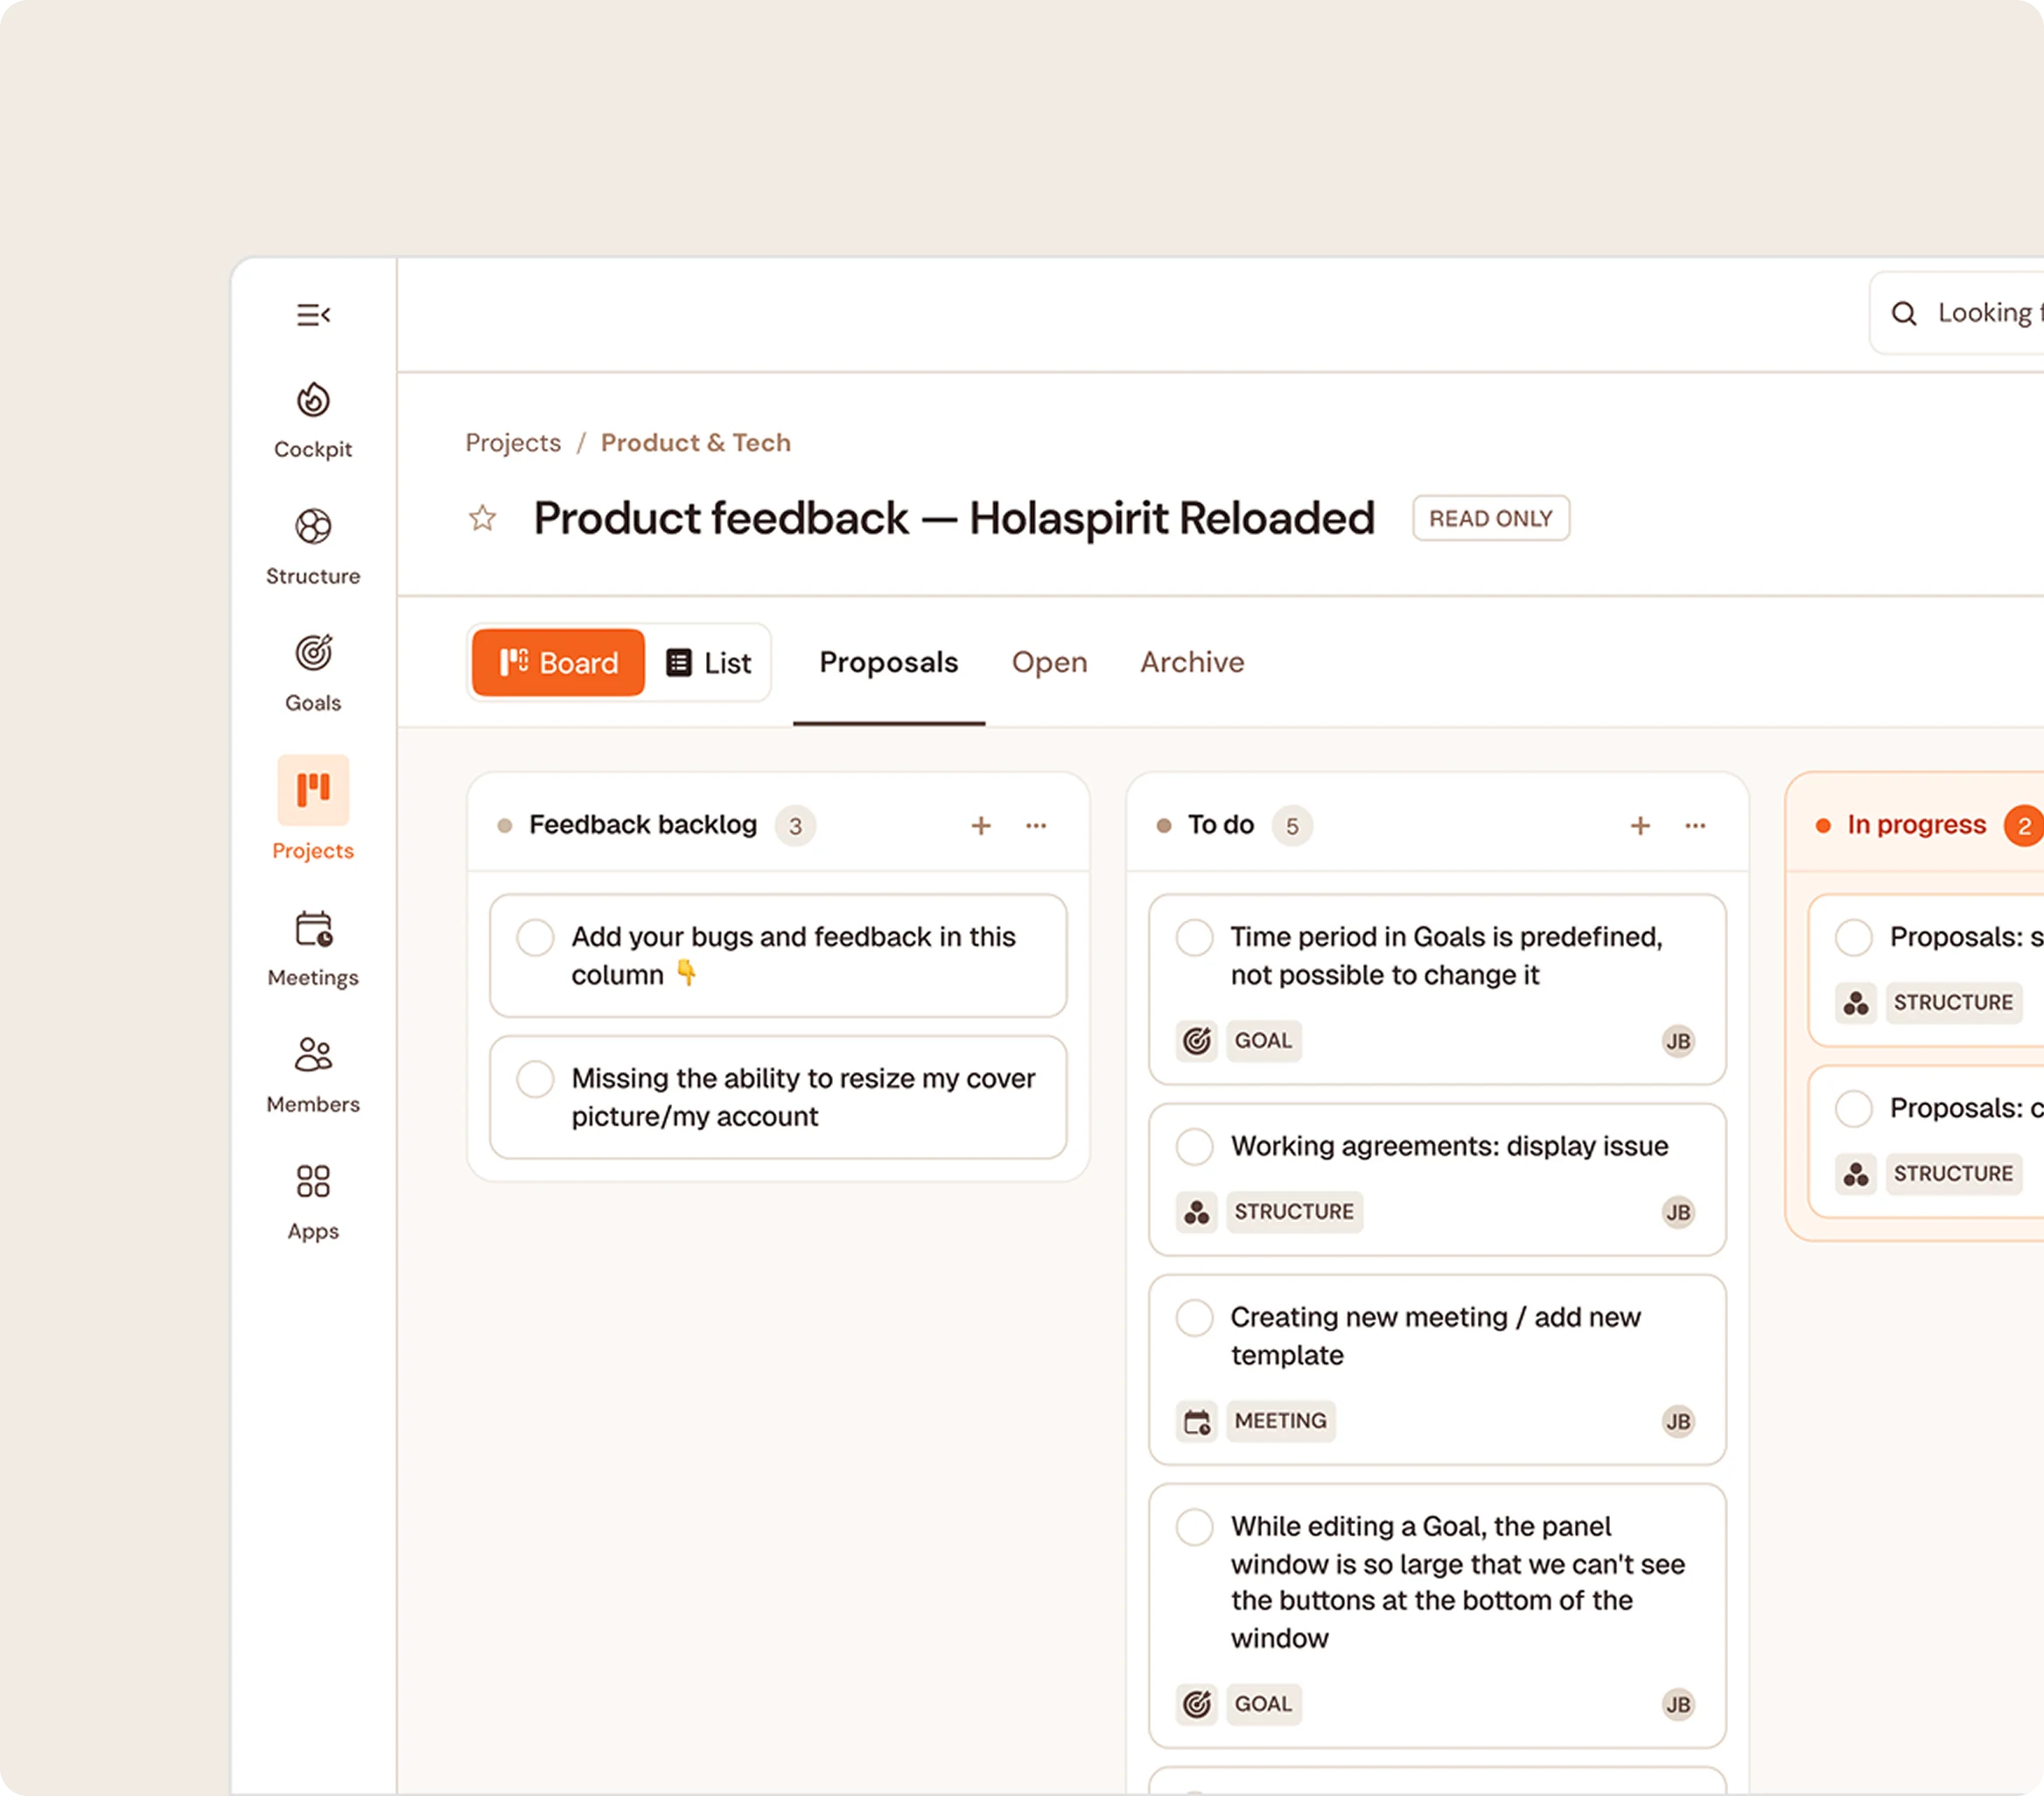The height and width of the screenshot is (1796, 2044).
Task: Collapse the sidebar with the menu icon
Action: pyautogui.click(x=313, y=315)
